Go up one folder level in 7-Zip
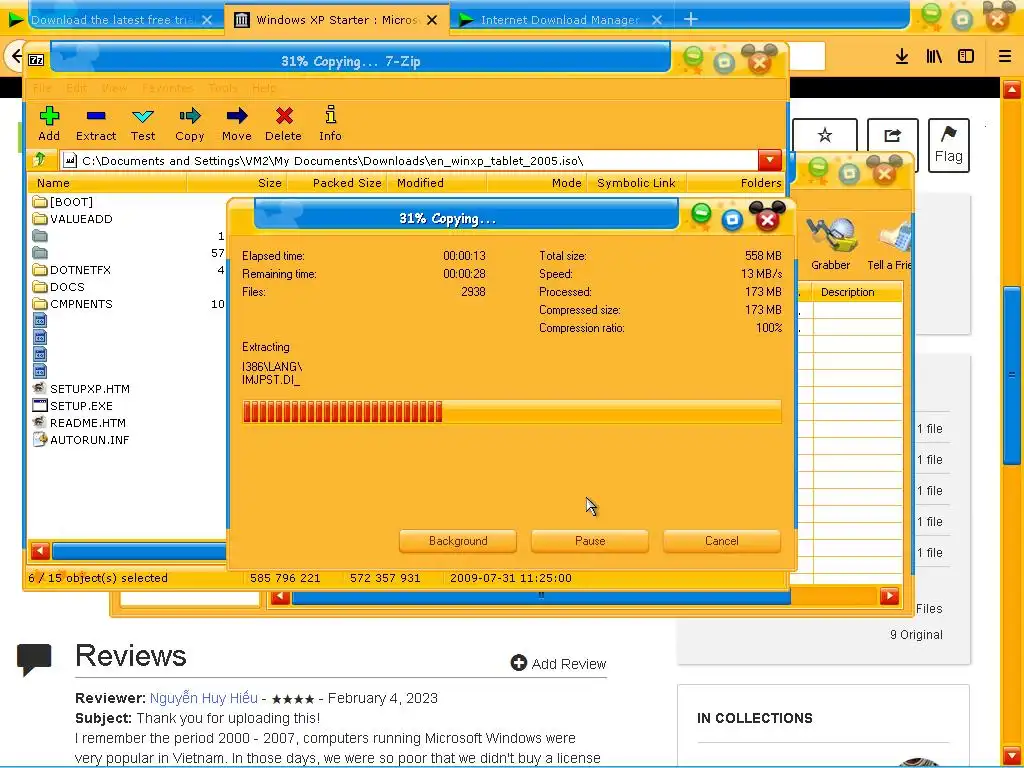 pos(39,159)
